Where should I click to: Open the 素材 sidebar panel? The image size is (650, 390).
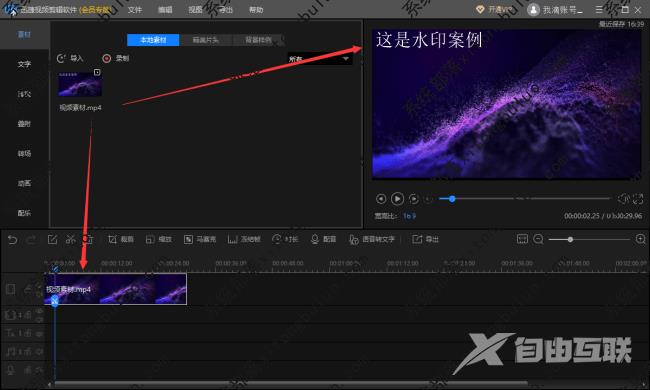coord(24,34)
